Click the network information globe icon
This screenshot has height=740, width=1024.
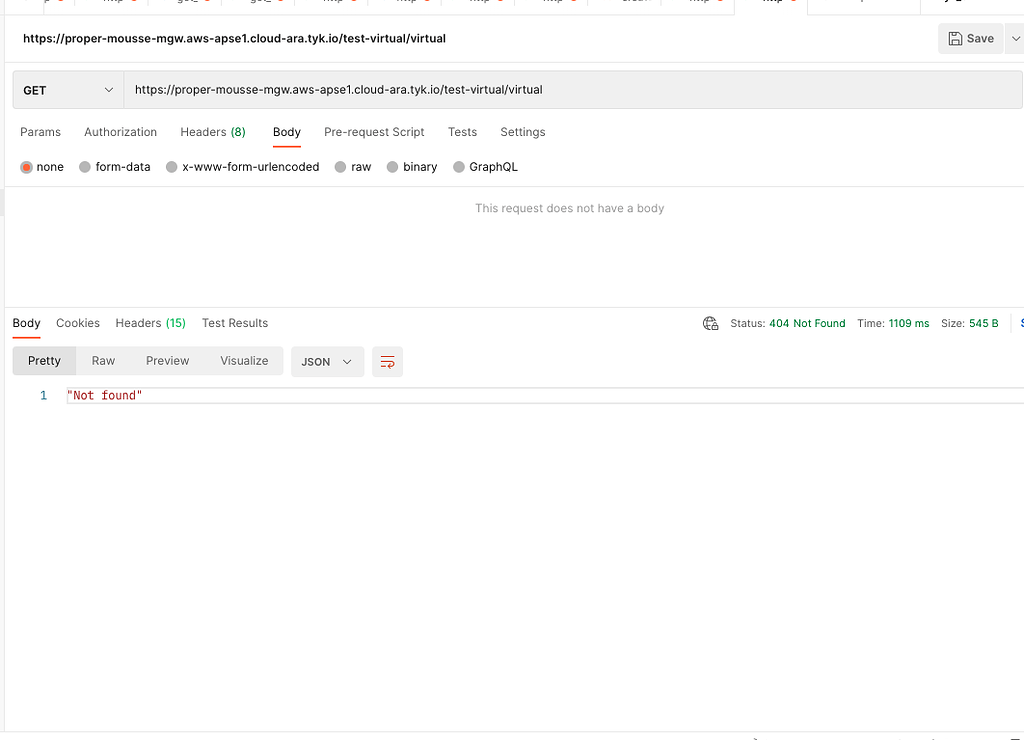point(710,323)
